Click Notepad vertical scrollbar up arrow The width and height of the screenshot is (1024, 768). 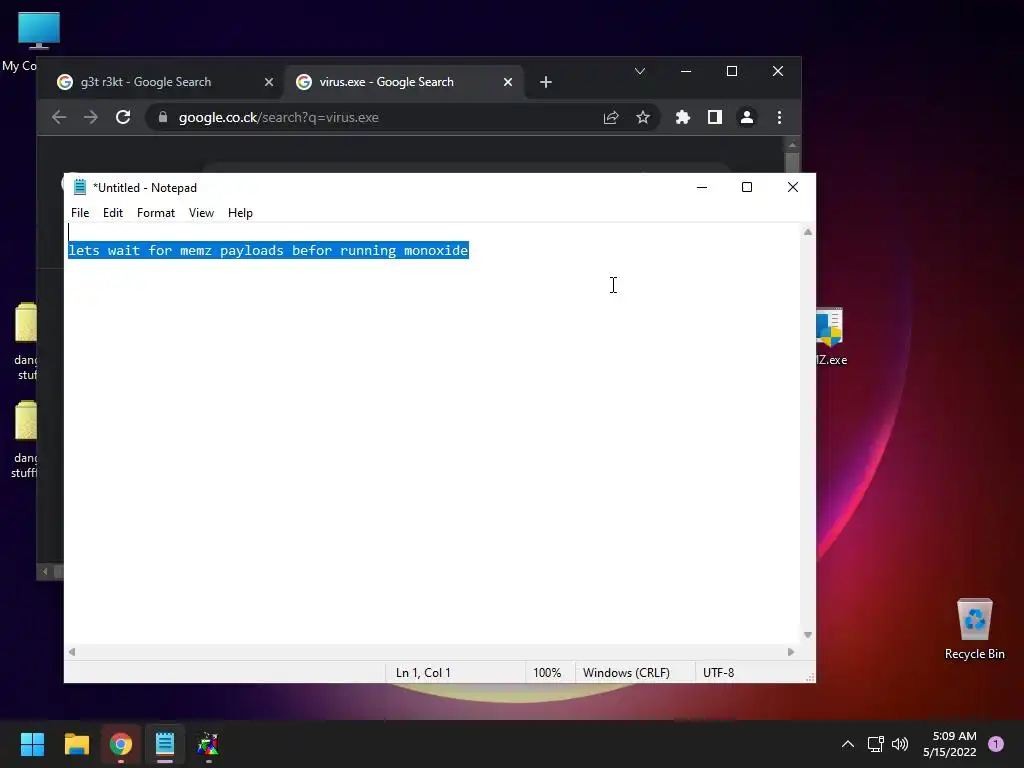808,232
